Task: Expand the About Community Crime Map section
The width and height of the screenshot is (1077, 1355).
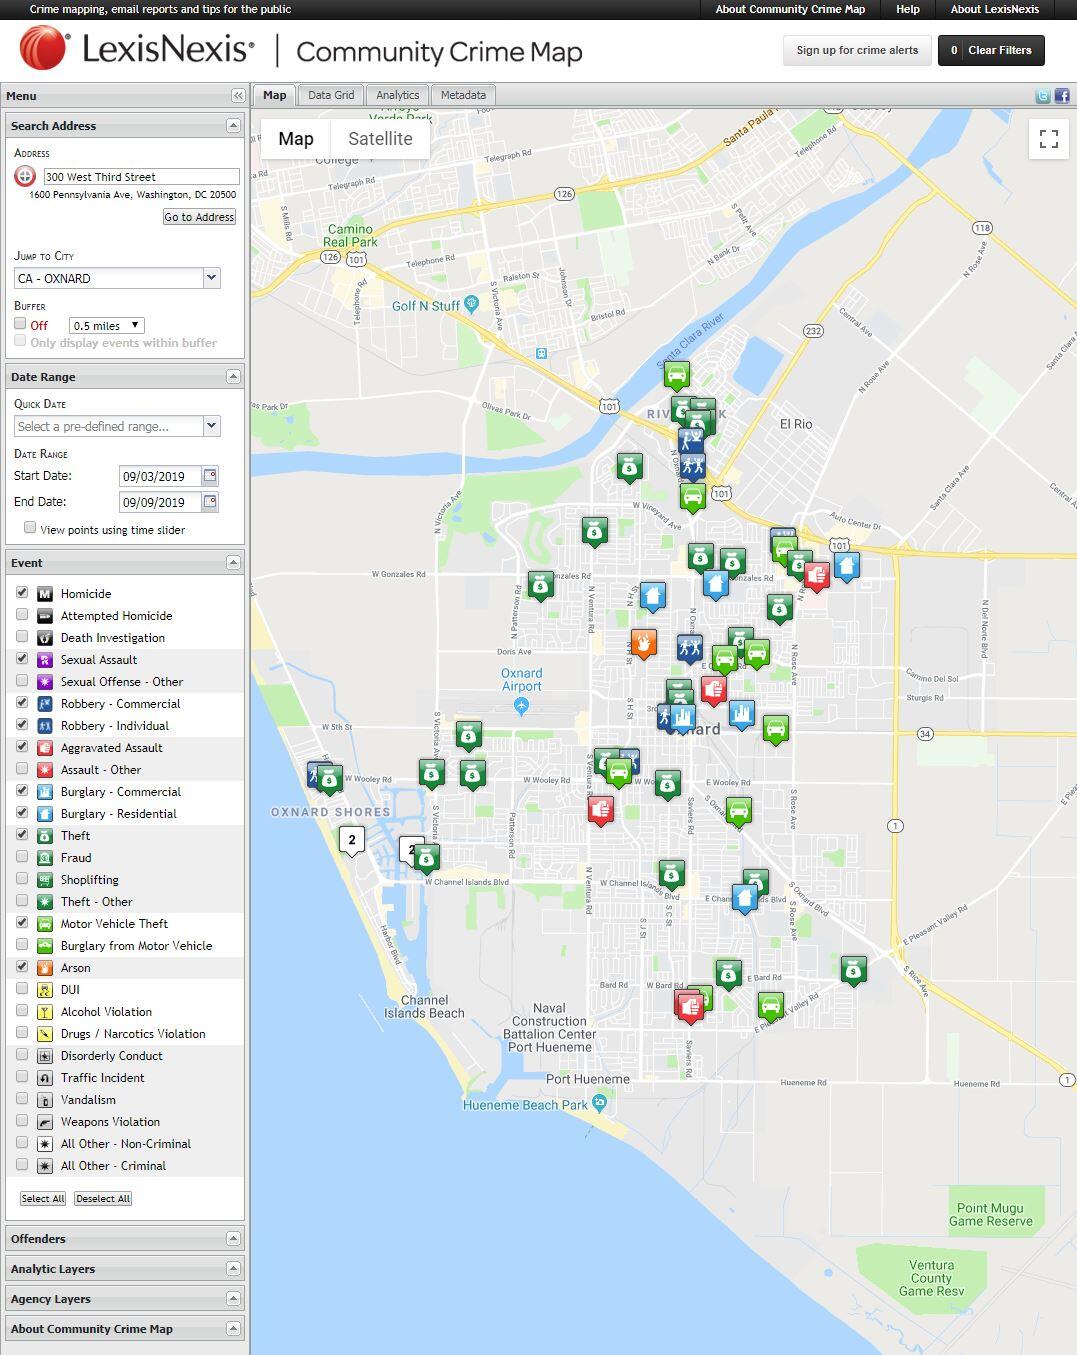Action: tap(233, 1329)
